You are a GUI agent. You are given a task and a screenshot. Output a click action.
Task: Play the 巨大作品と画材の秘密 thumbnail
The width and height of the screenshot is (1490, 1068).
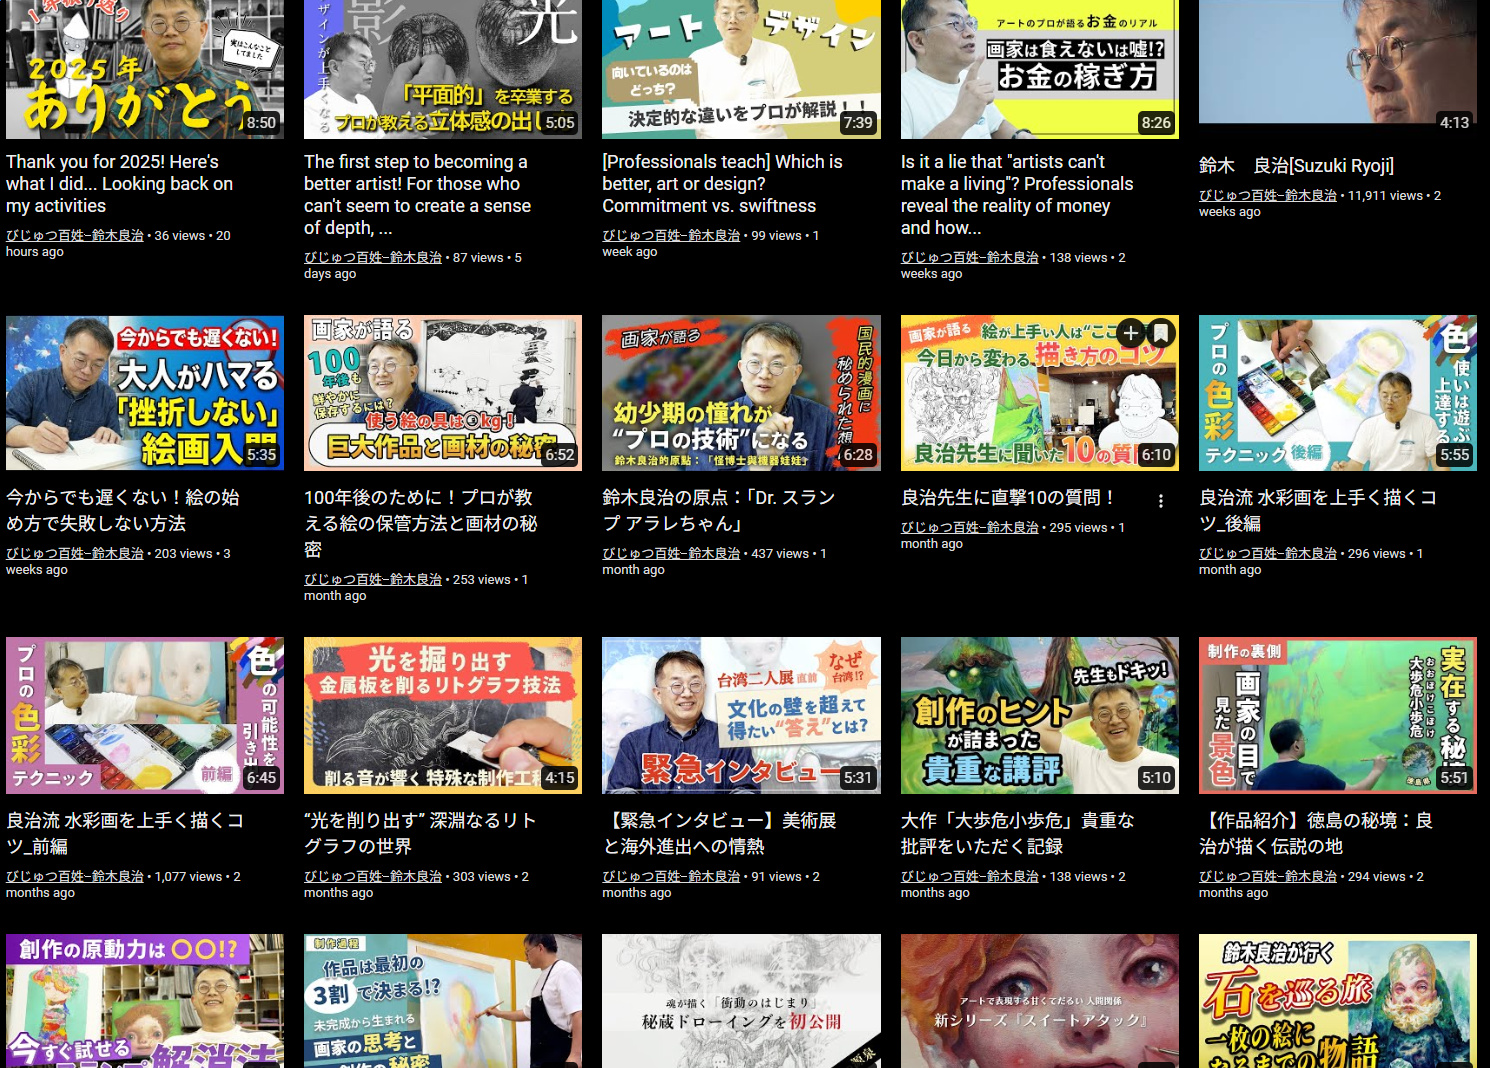click(443, 393)
